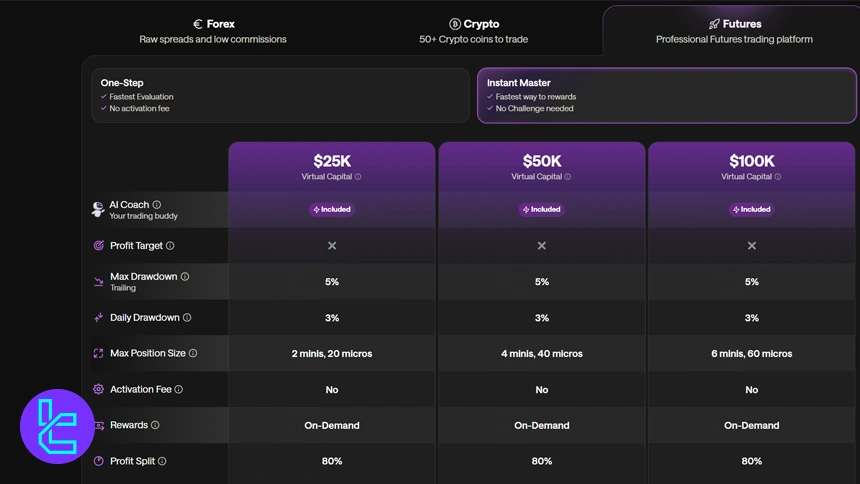
Task: Click the Profit Target info icon
Action: pyautogui.click(x=170, y=246)
